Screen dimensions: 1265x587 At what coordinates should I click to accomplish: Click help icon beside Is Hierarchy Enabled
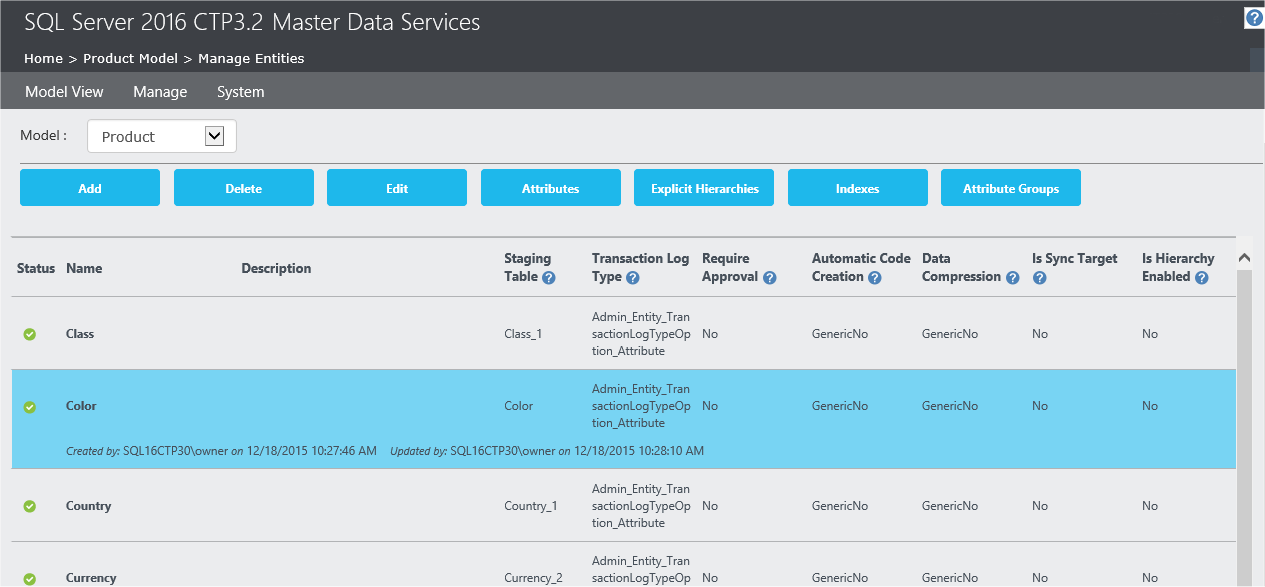(1202, 278)
